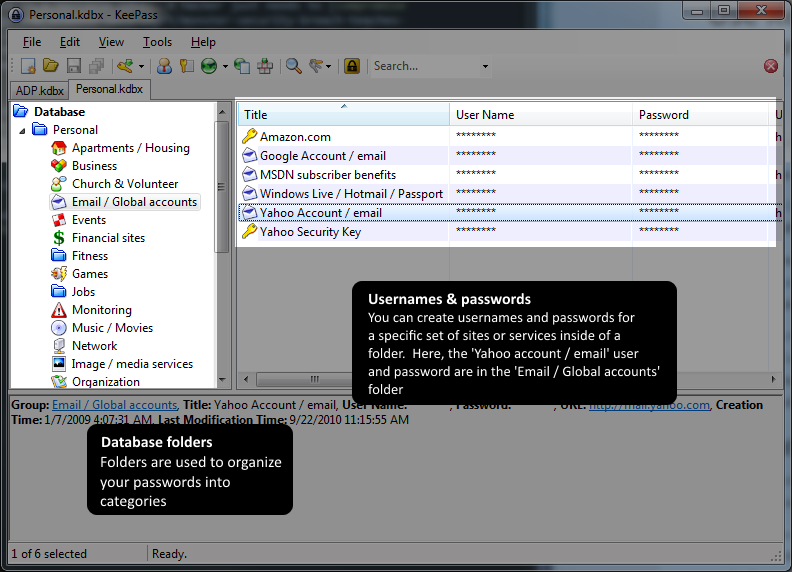Open the Jobs folder

83,292
